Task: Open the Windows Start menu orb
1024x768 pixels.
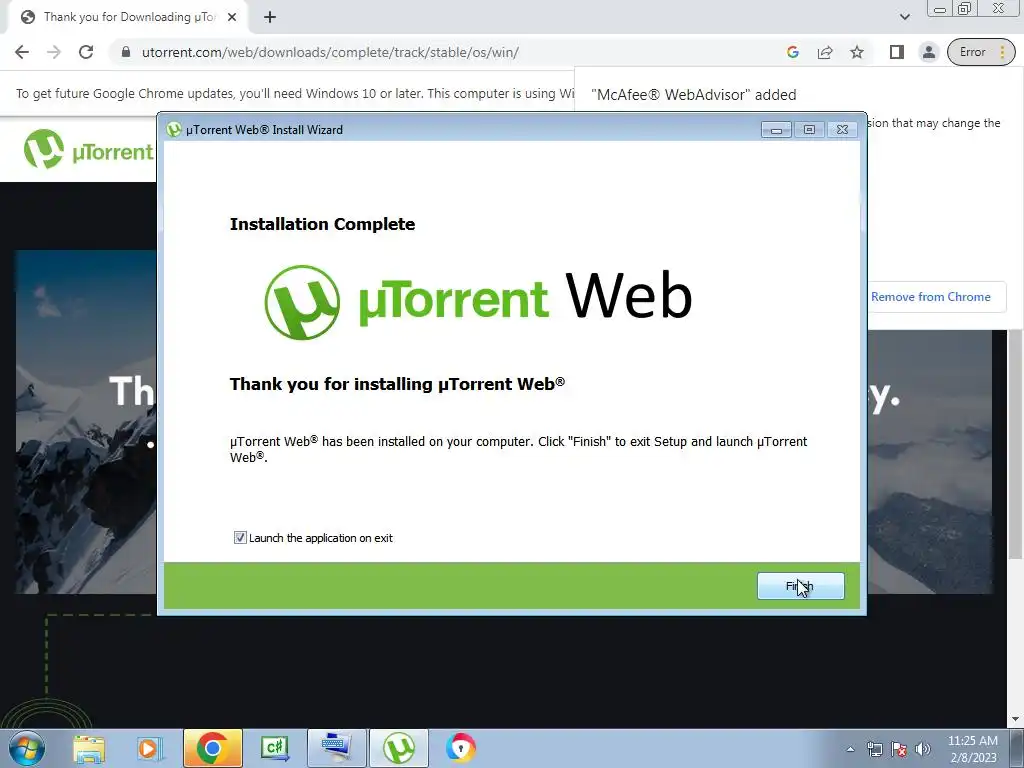Action: pos(25,748)
